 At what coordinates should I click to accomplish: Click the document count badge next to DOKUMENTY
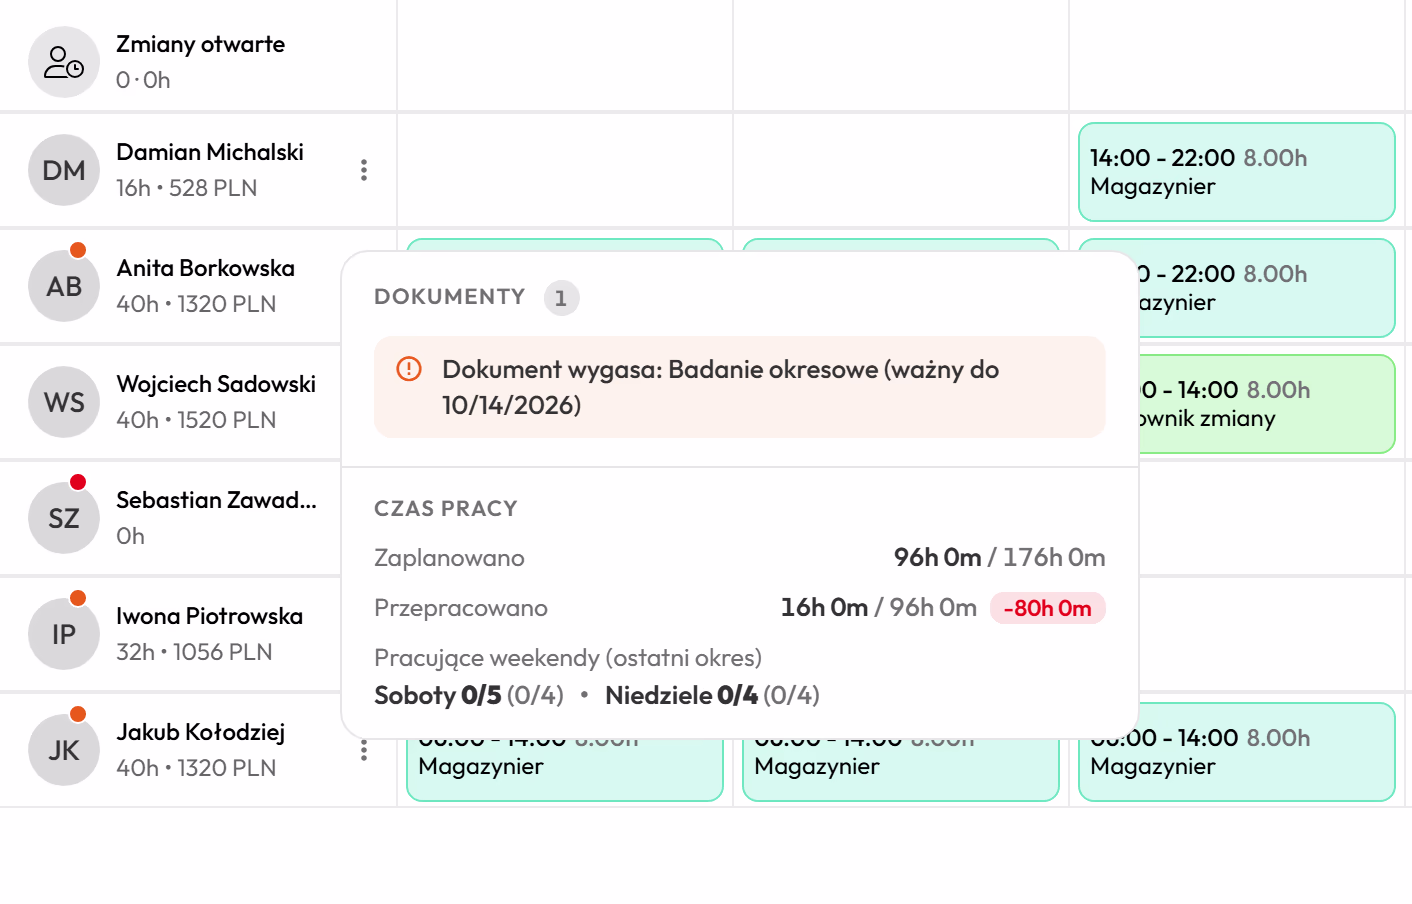(x=561, y=298)
